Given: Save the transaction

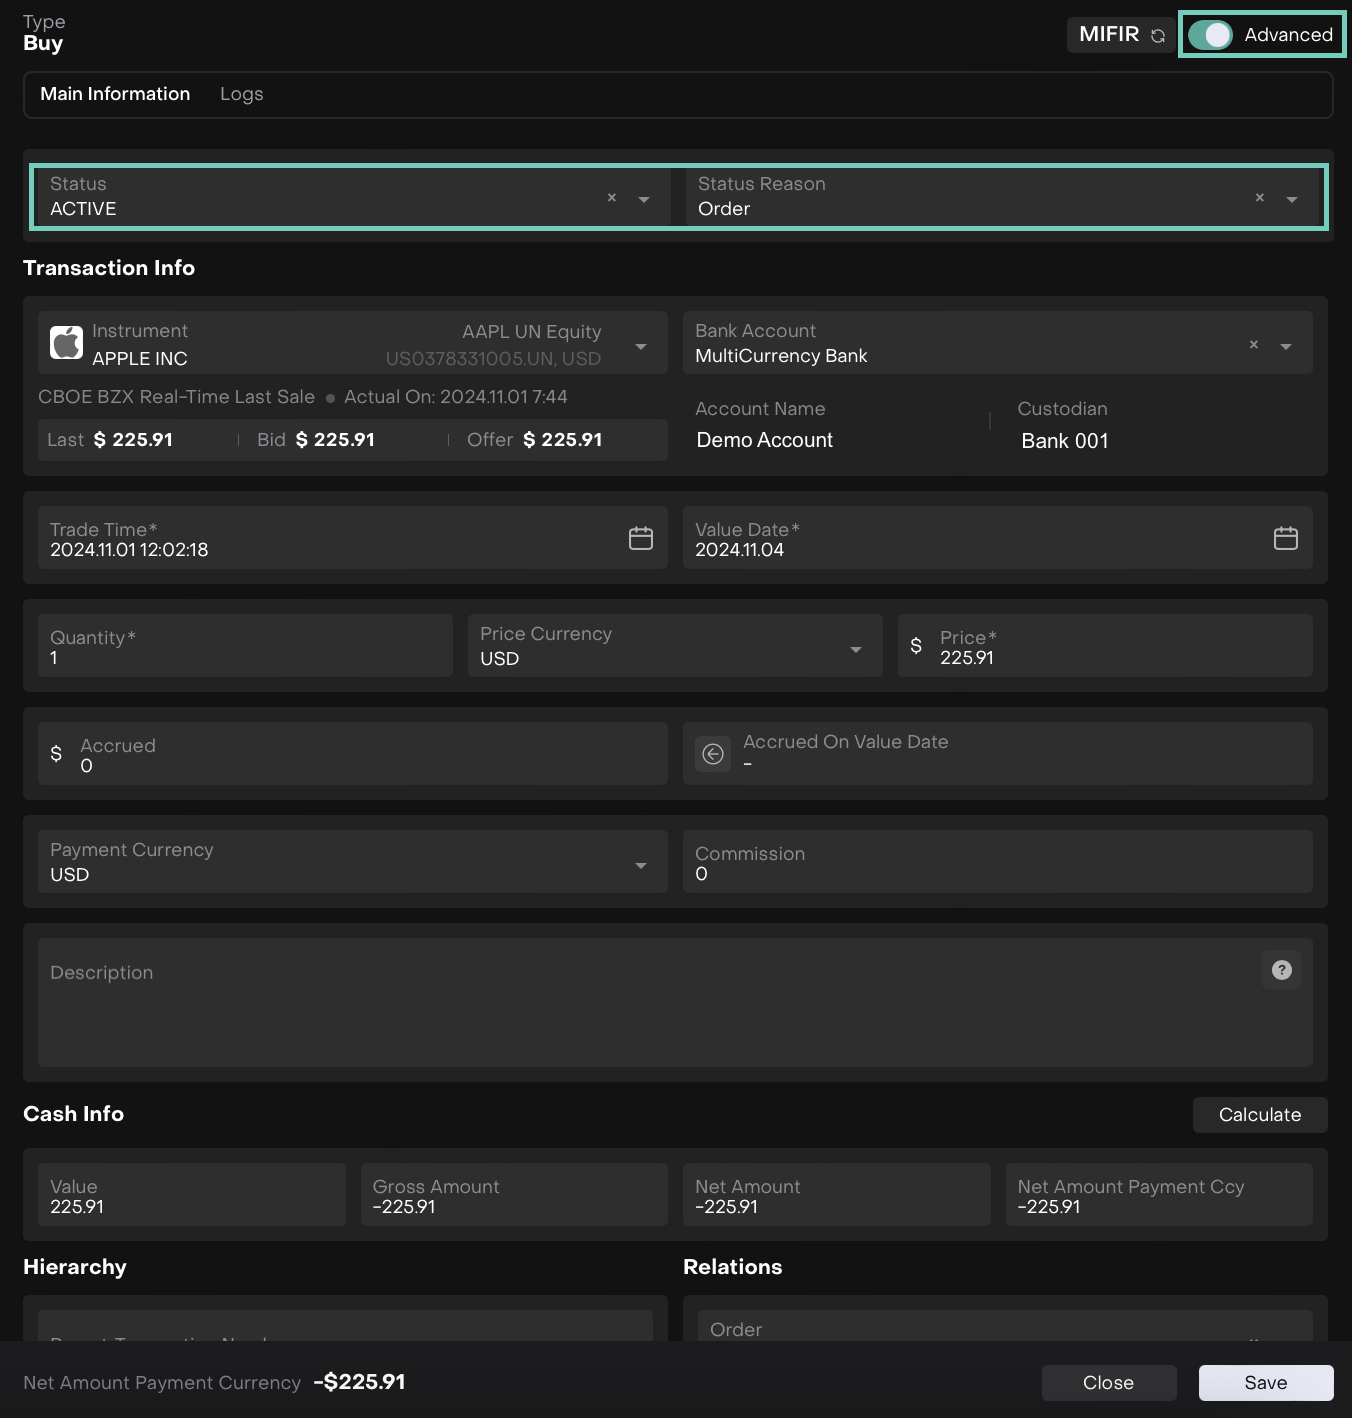Looking at the screenshot, I should (1265, 1383).
